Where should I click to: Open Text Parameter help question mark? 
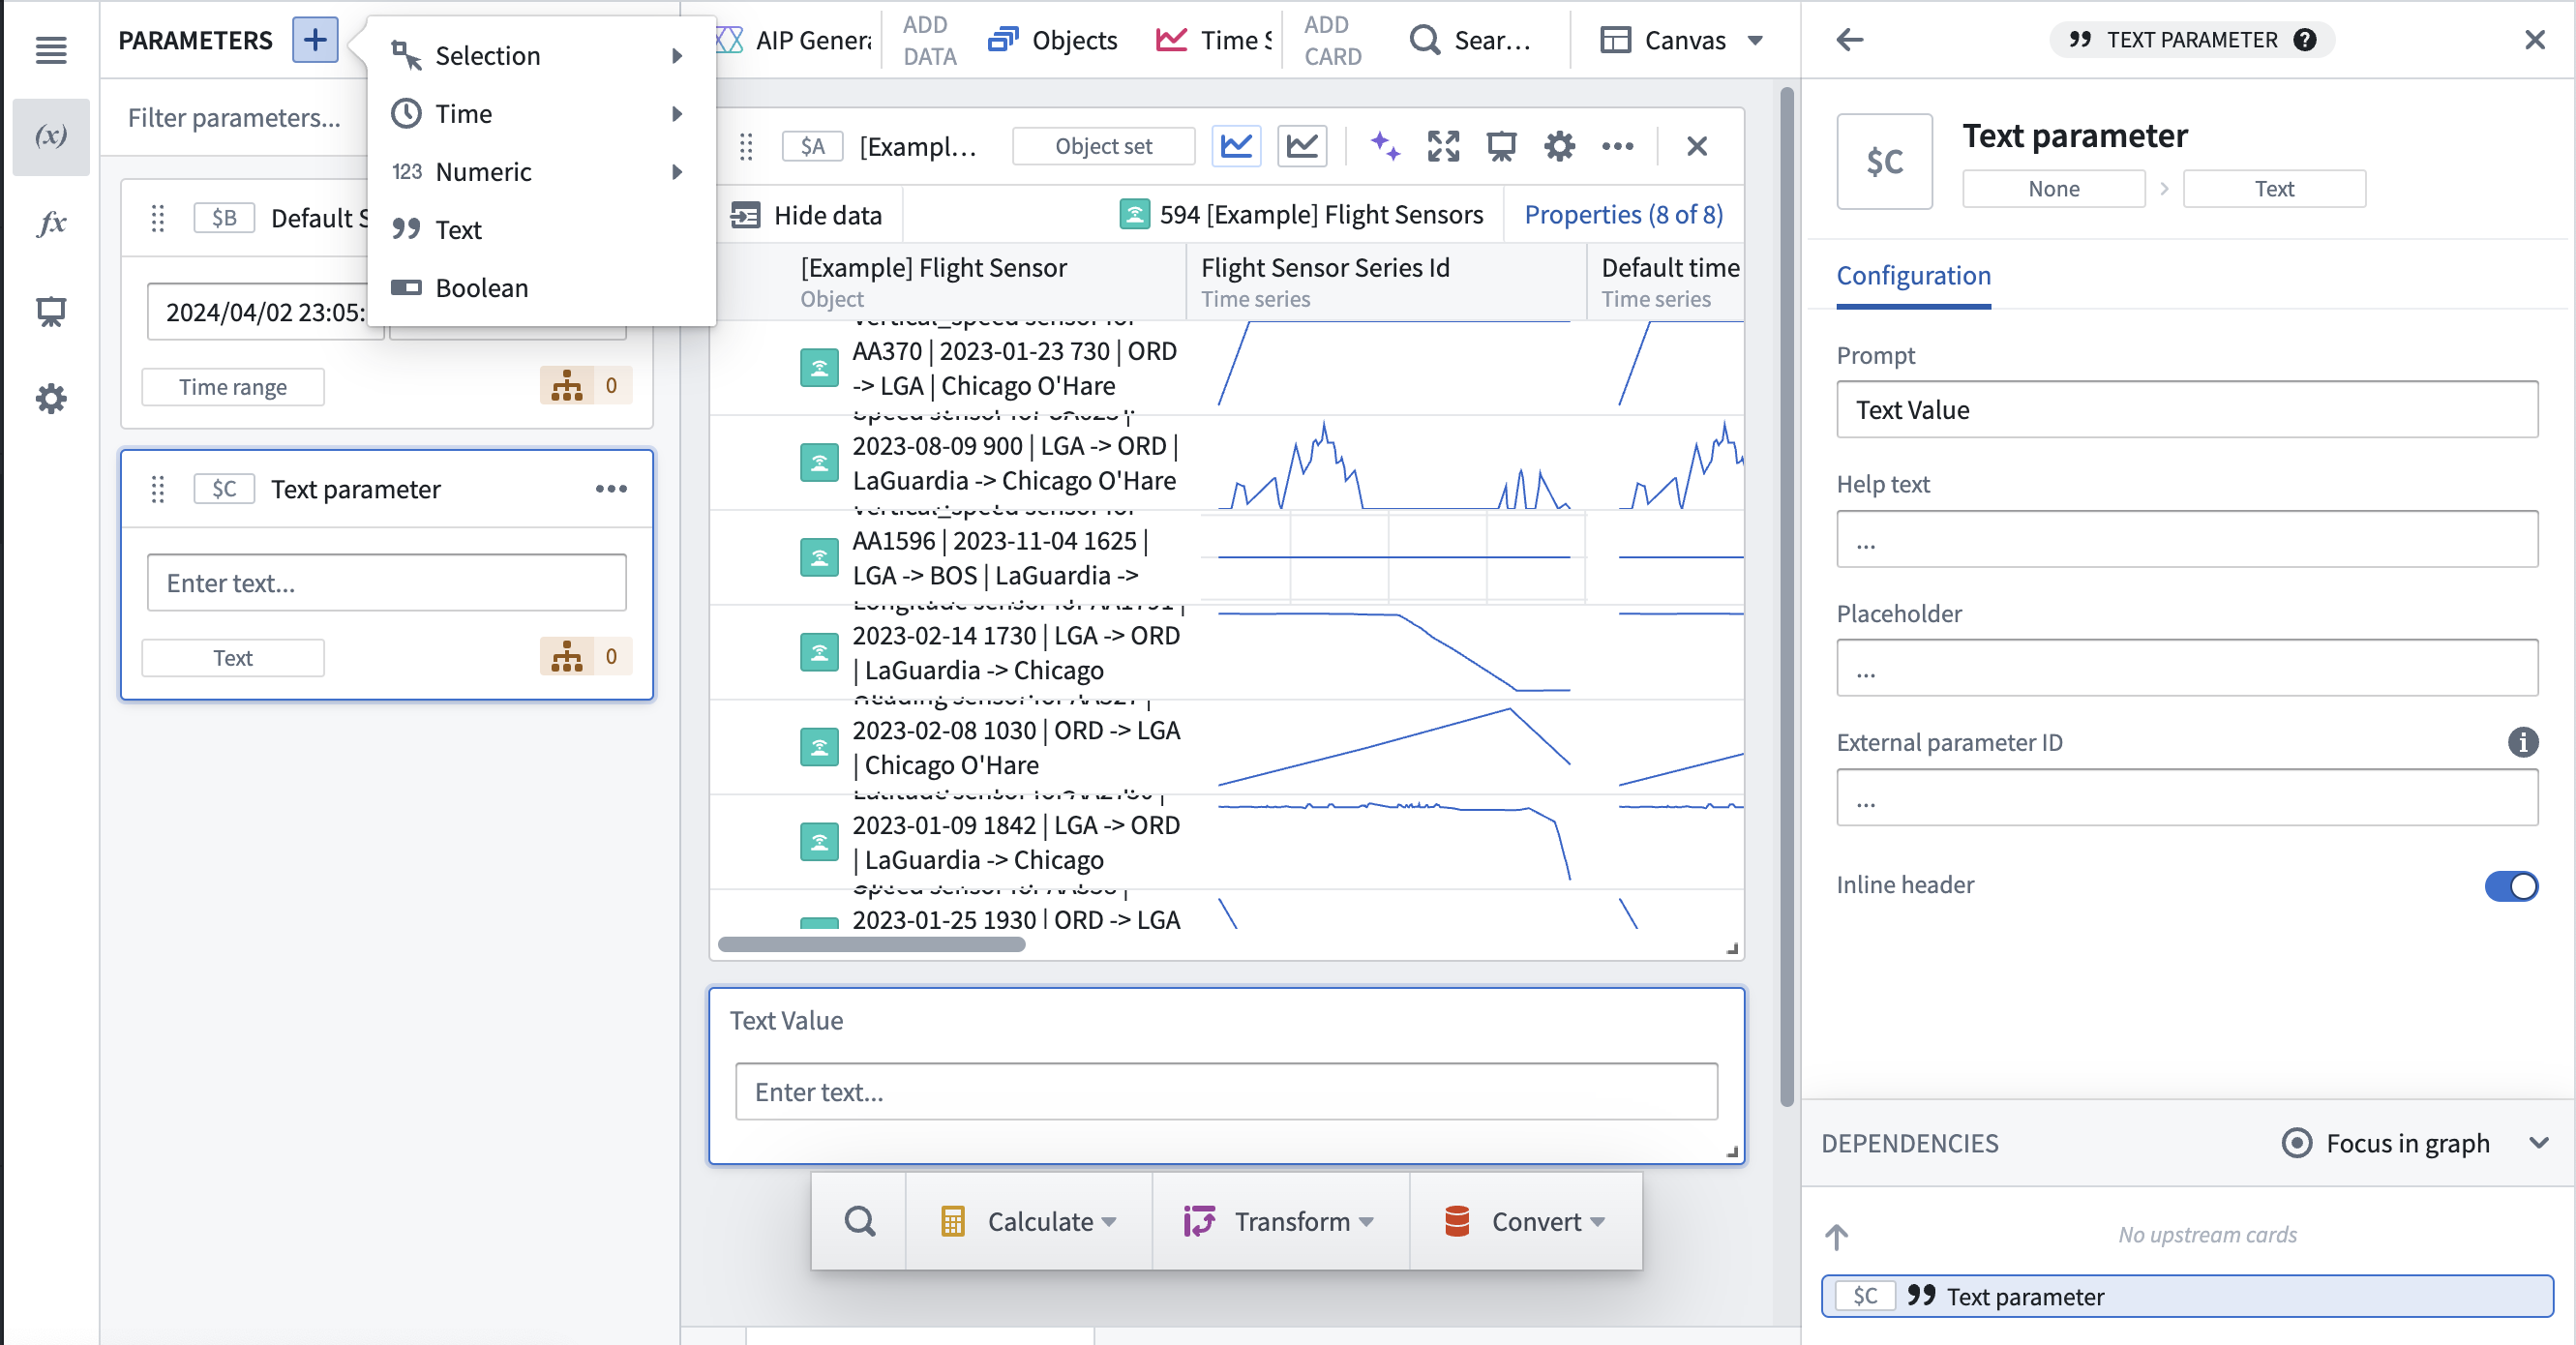tap(2304, 40)
